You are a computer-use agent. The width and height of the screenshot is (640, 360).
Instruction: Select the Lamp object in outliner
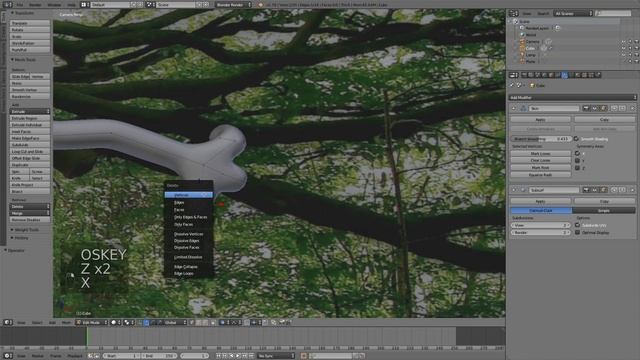point(531,55)
